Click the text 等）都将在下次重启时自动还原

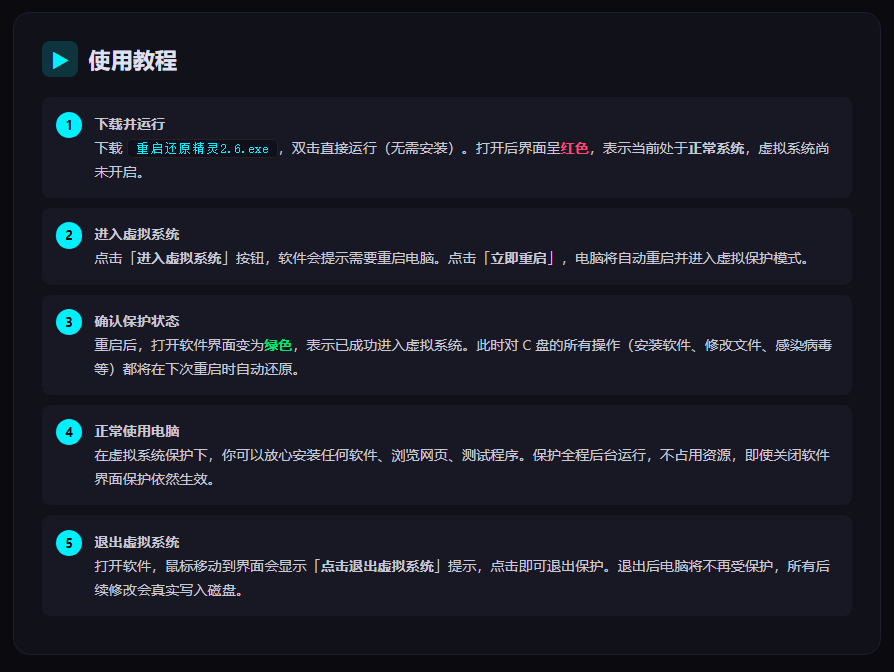coord(193,369)
